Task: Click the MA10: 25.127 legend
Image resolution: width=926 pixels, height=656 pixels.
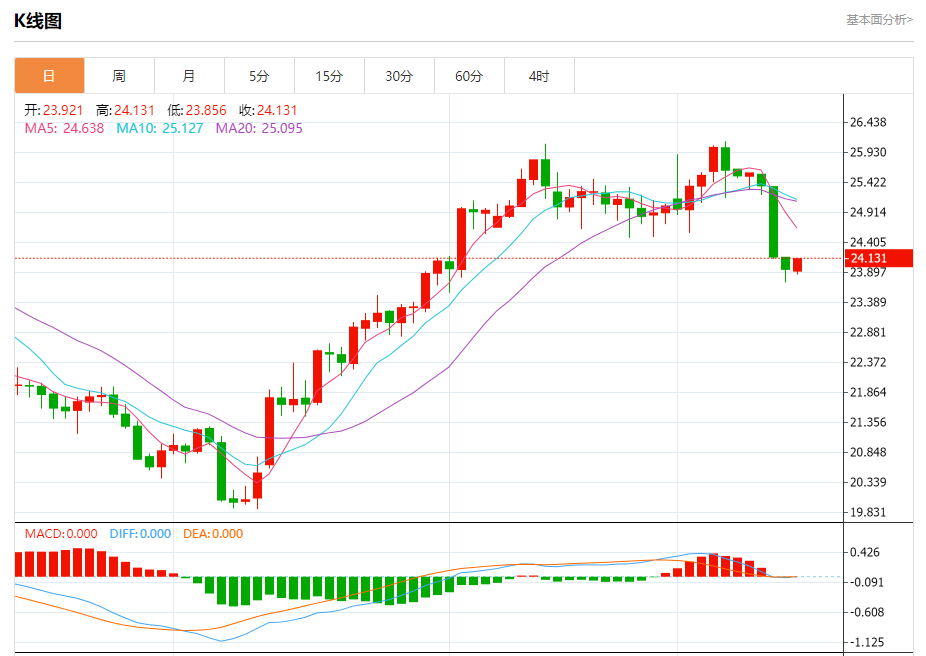Action: (x=160, y=128)
